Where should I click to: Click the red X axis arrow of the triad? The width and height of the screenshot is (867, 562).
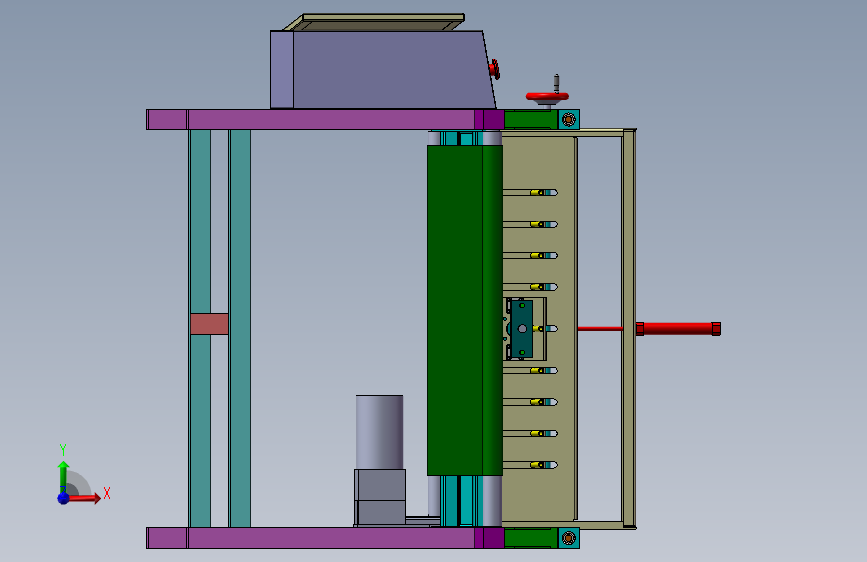pyautogui.click(x=84, y=498)
